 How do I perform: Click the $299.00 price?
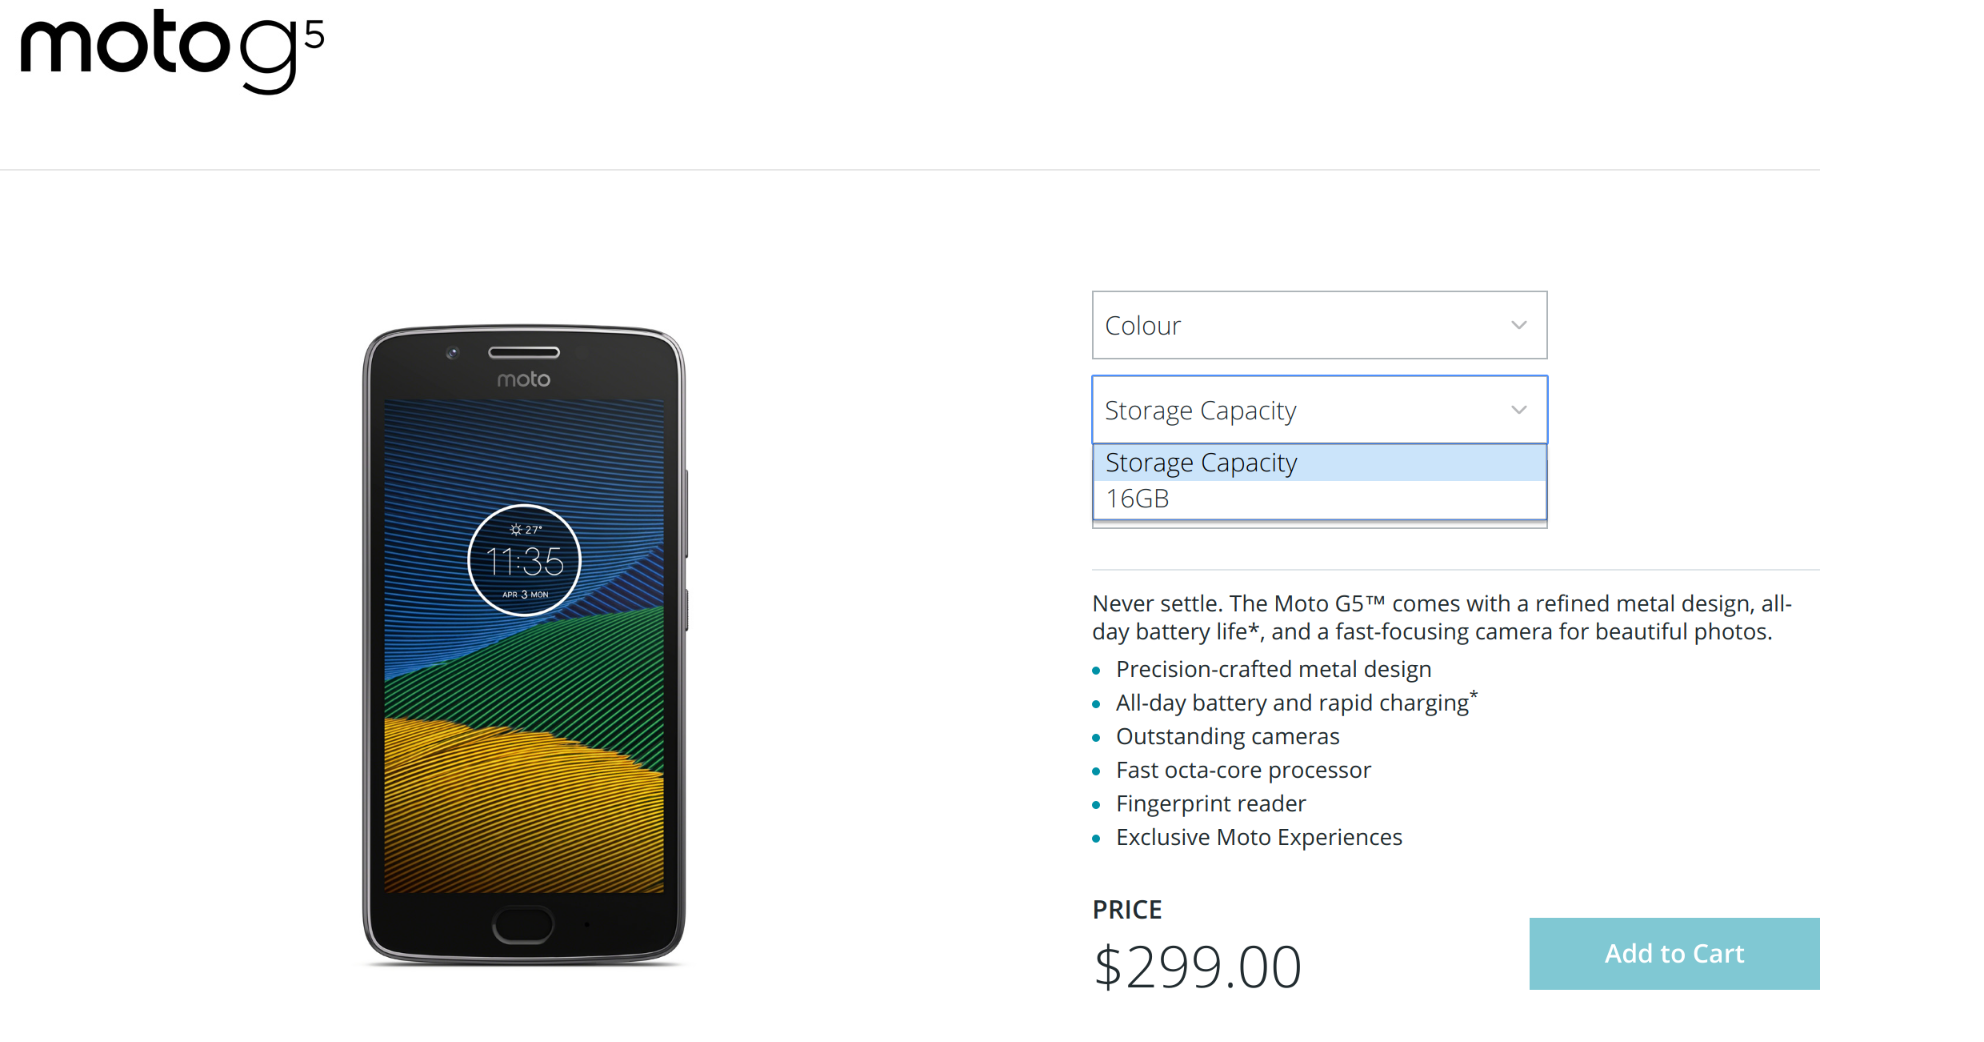[1197, 967]
